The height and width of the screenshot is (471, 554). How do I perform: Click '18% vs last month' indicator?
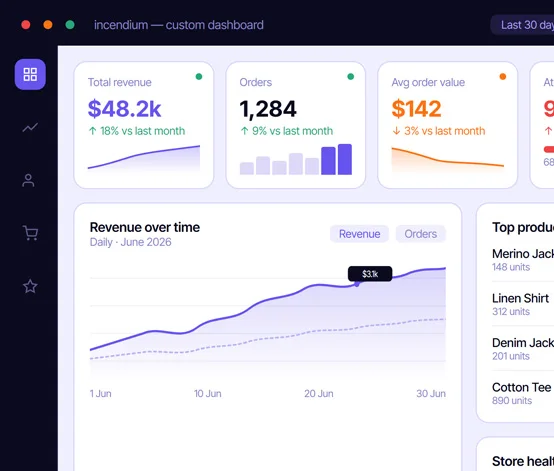tap(136, 131)
